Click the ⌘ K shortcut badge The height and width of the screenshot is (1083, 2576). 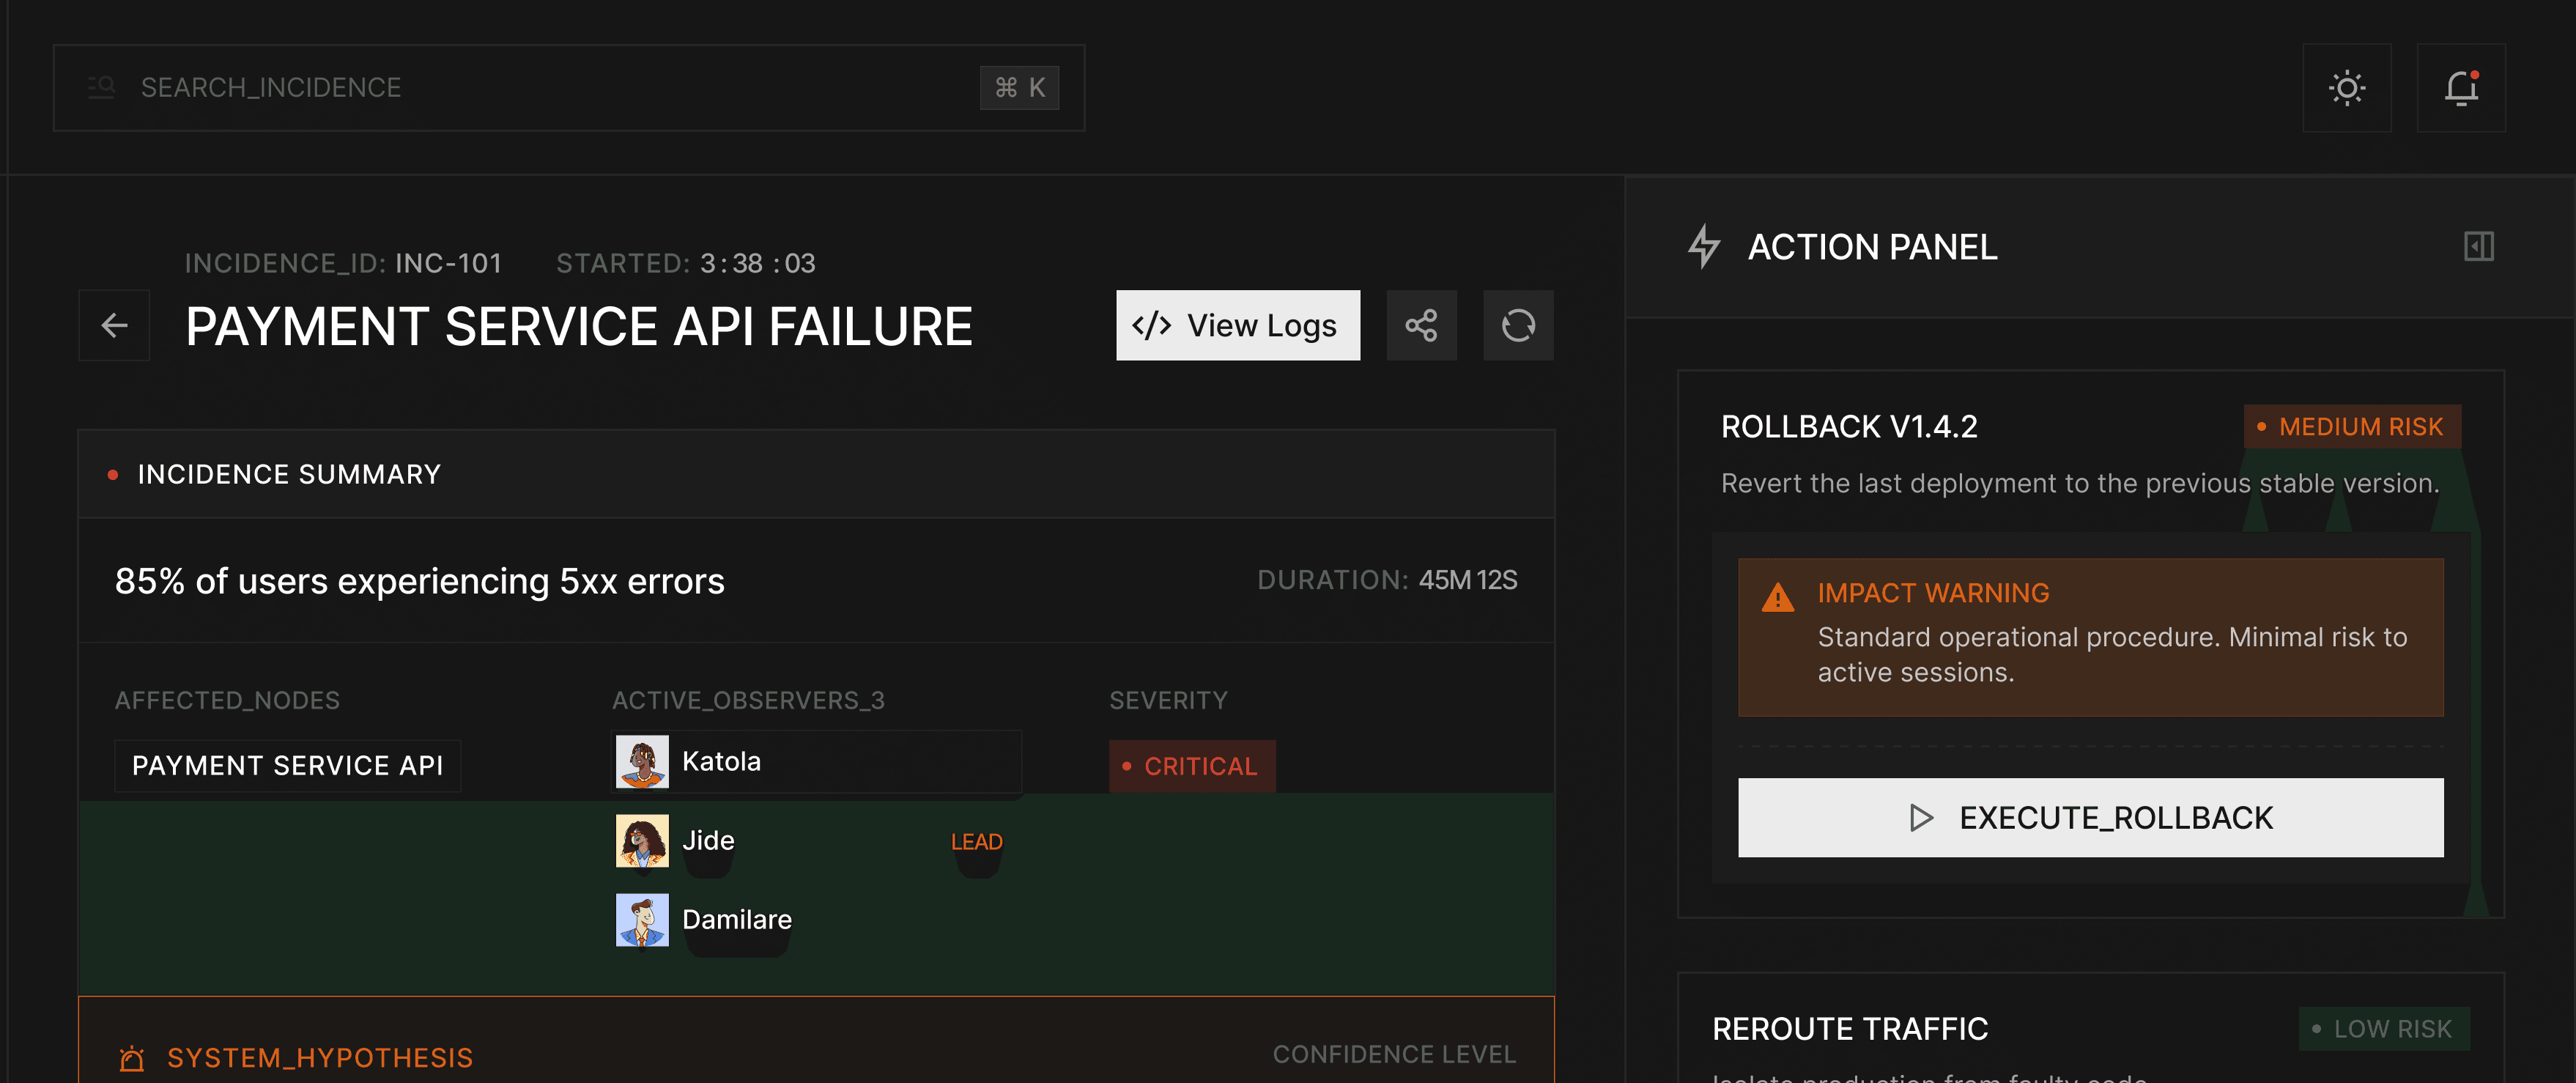(1019, 88)
